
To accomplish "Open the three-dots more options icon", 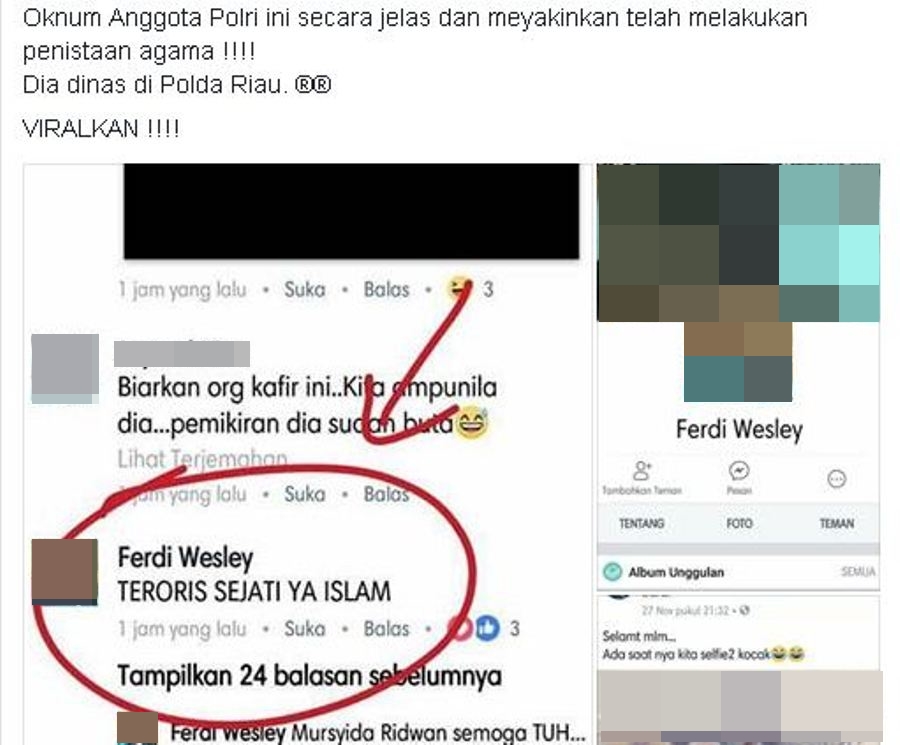I will coord(836,478).
